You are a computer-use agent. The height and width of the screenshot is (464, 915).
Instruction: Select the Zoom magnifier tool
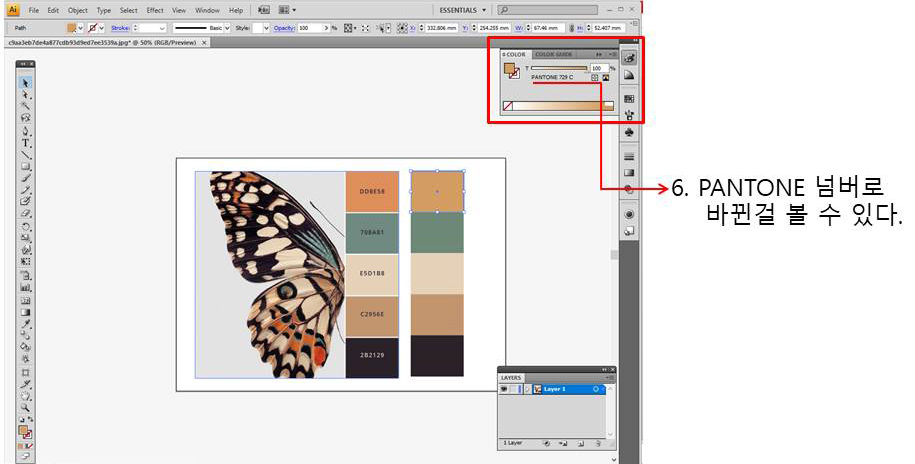tap(25, 408)
